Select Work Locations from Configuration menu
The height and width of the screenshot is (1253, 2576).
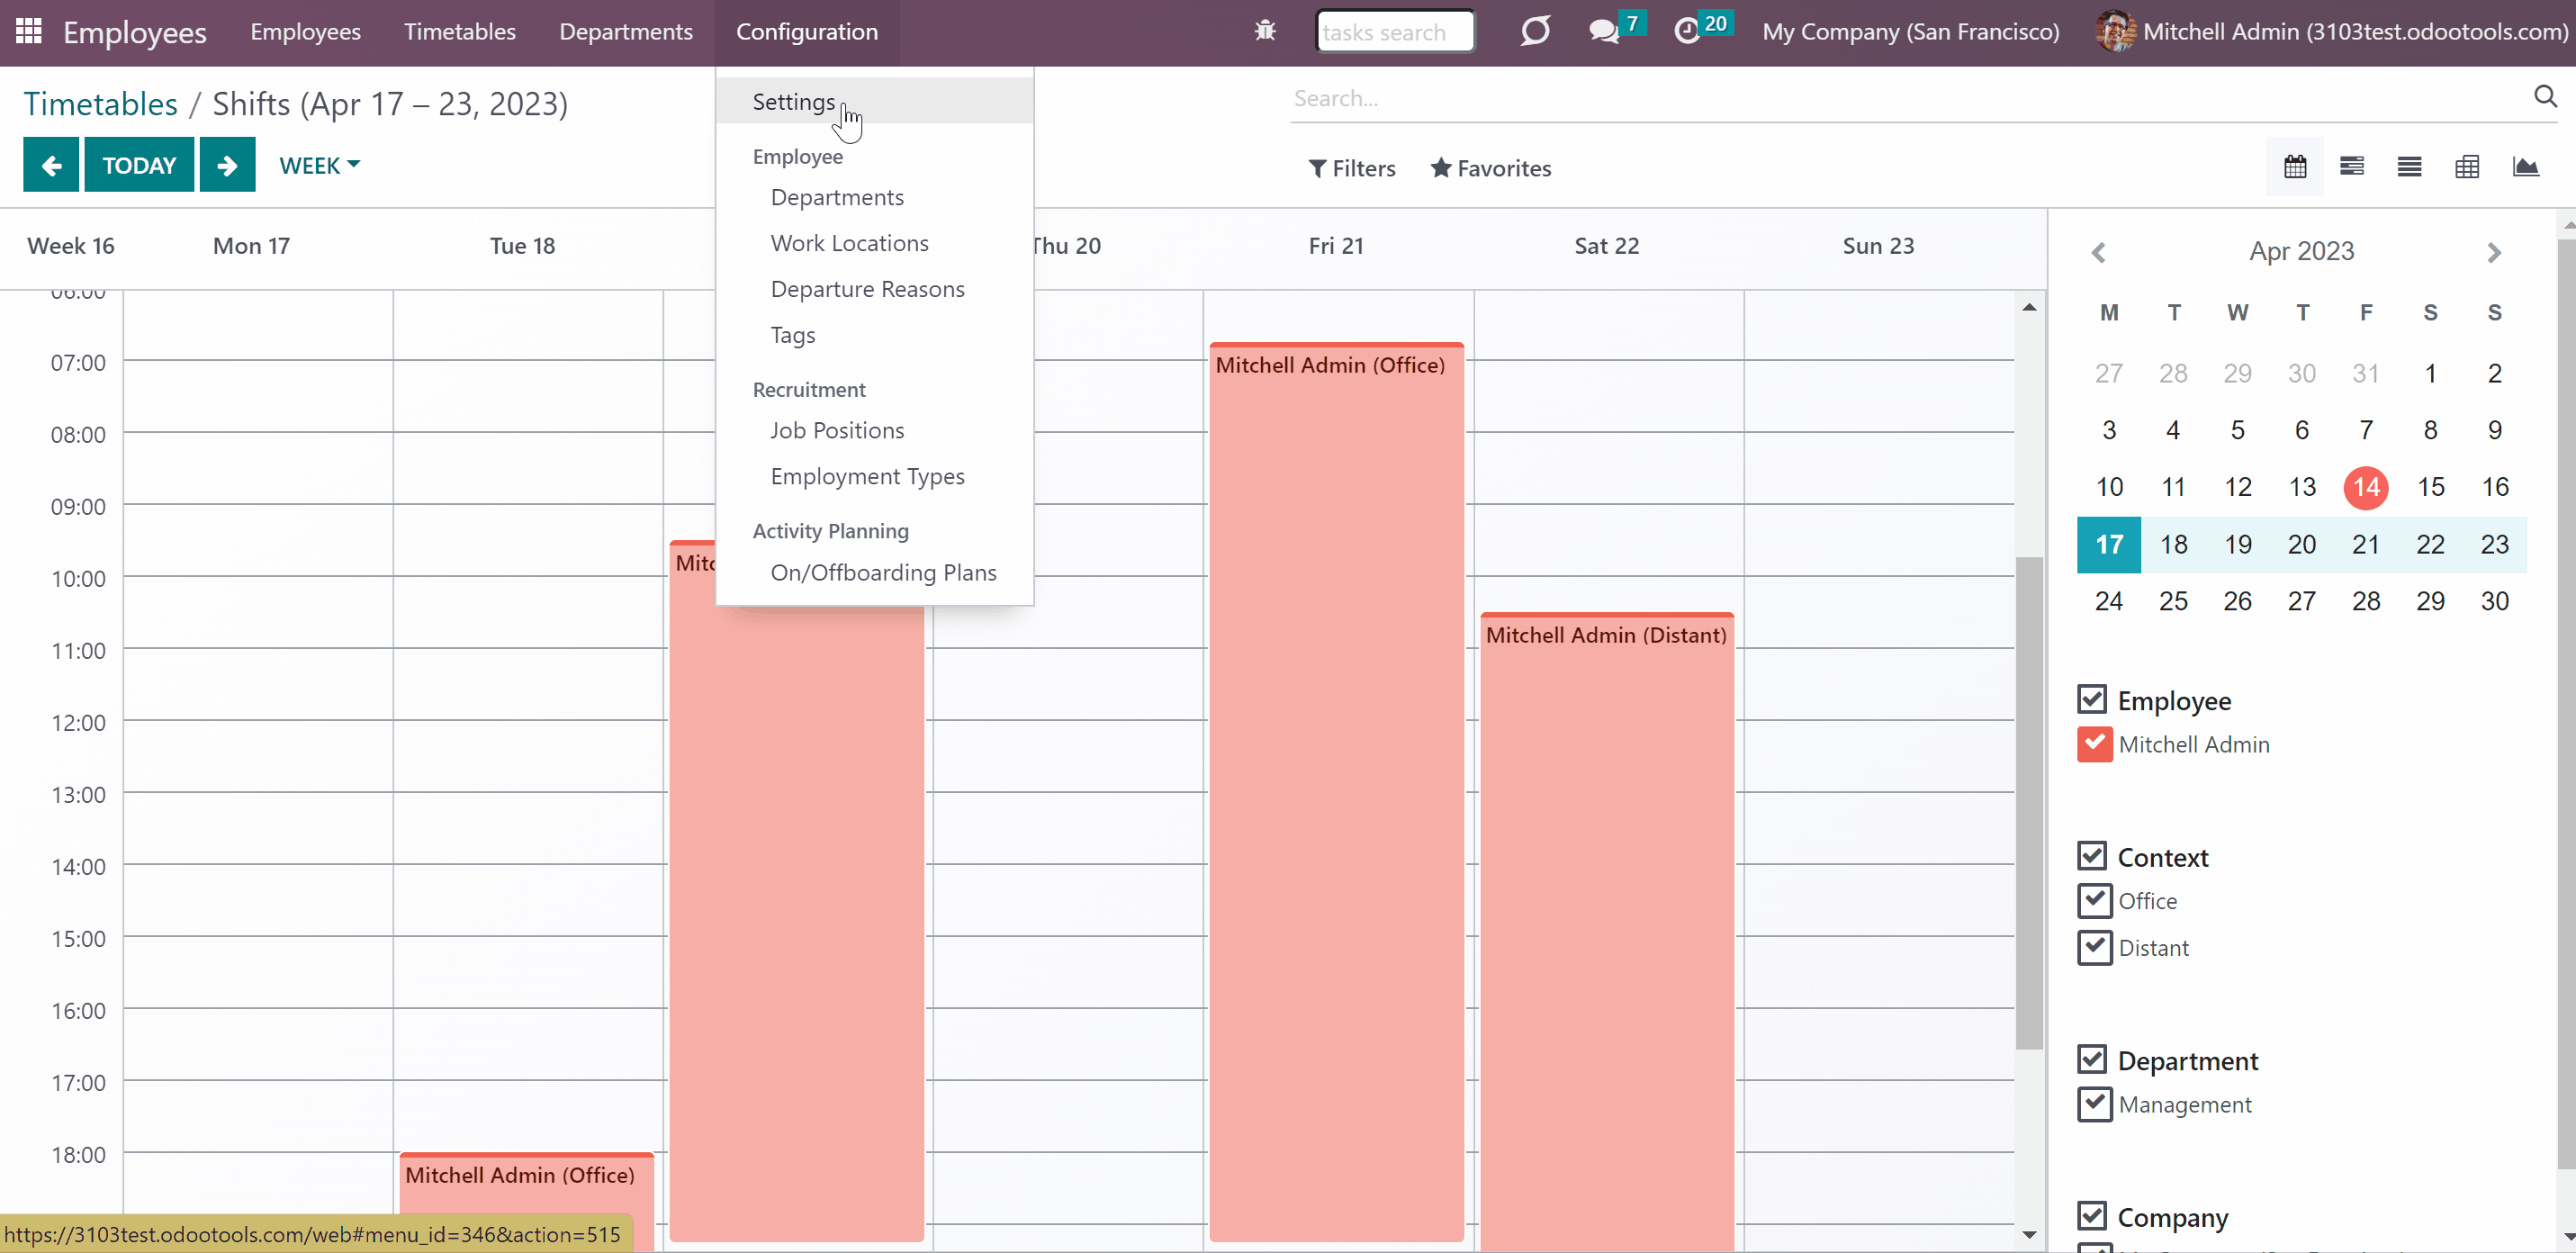coord(849,243)
